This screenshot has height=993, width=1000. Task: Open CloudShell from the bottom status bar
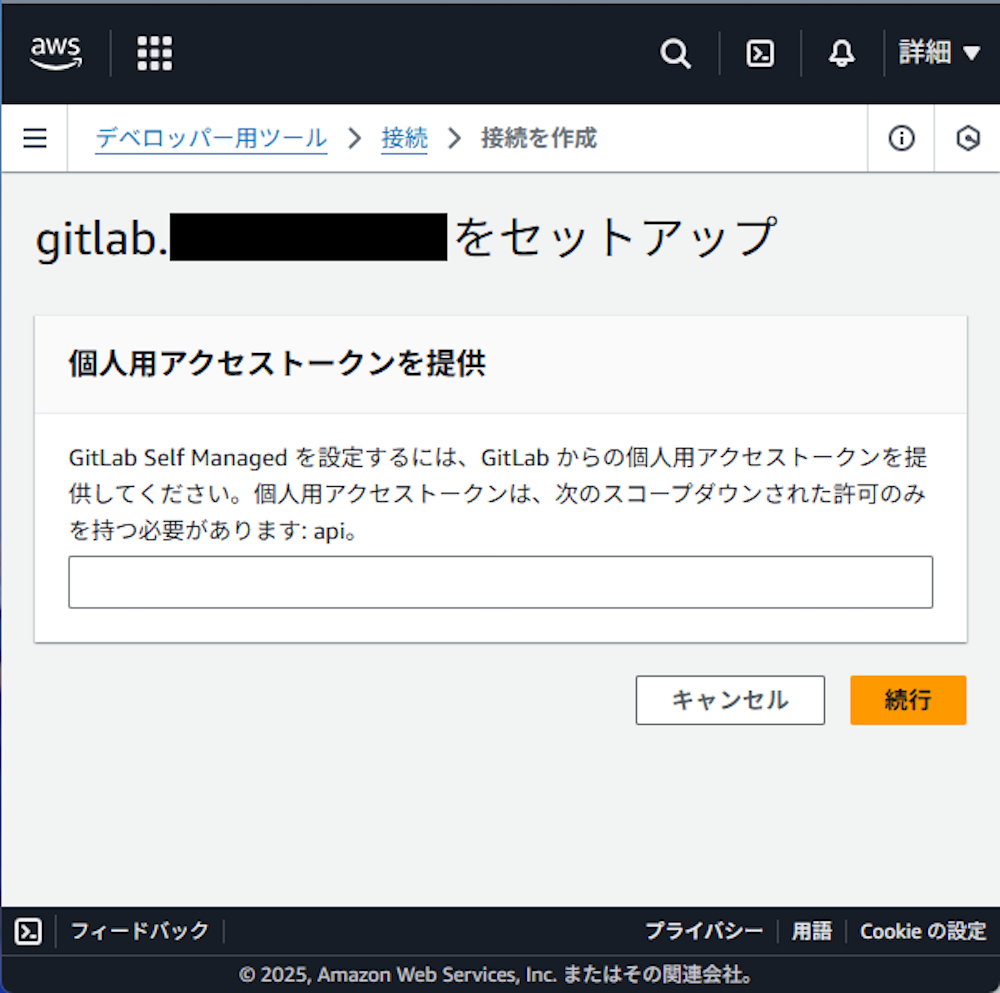coord(27,931)
